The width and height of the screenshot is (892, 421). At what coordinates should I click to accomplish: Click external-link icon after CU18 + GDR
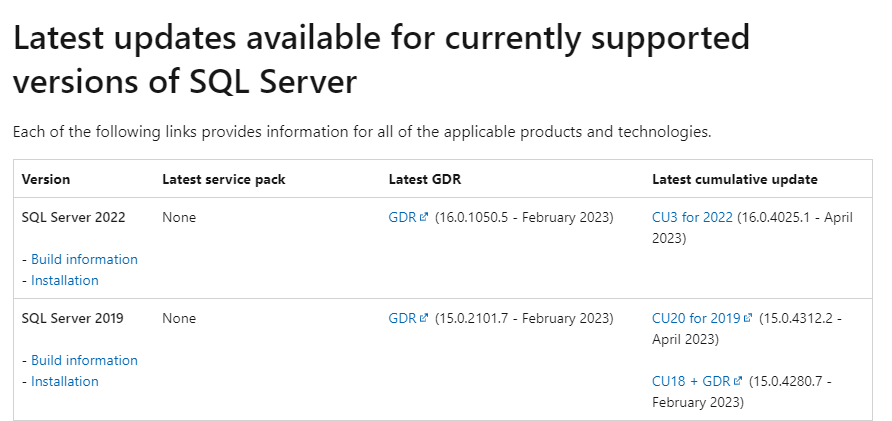pyautogui.click(x=738, y=381)
